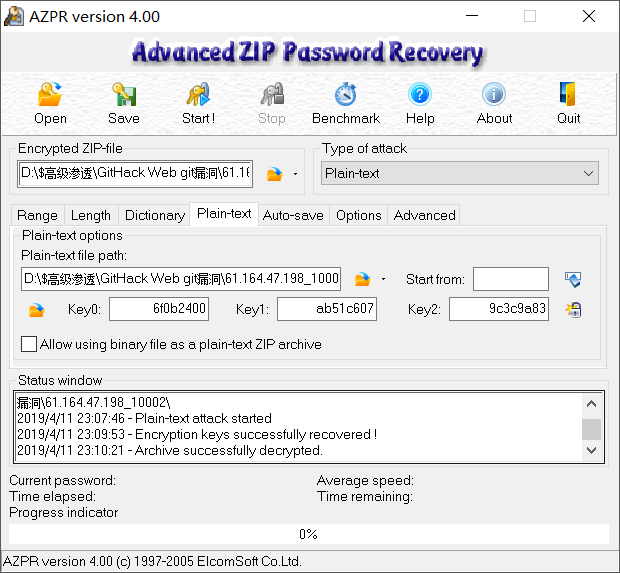
Task: Browse for encrypted ZIP file folder icon
Action: point(274,174)
